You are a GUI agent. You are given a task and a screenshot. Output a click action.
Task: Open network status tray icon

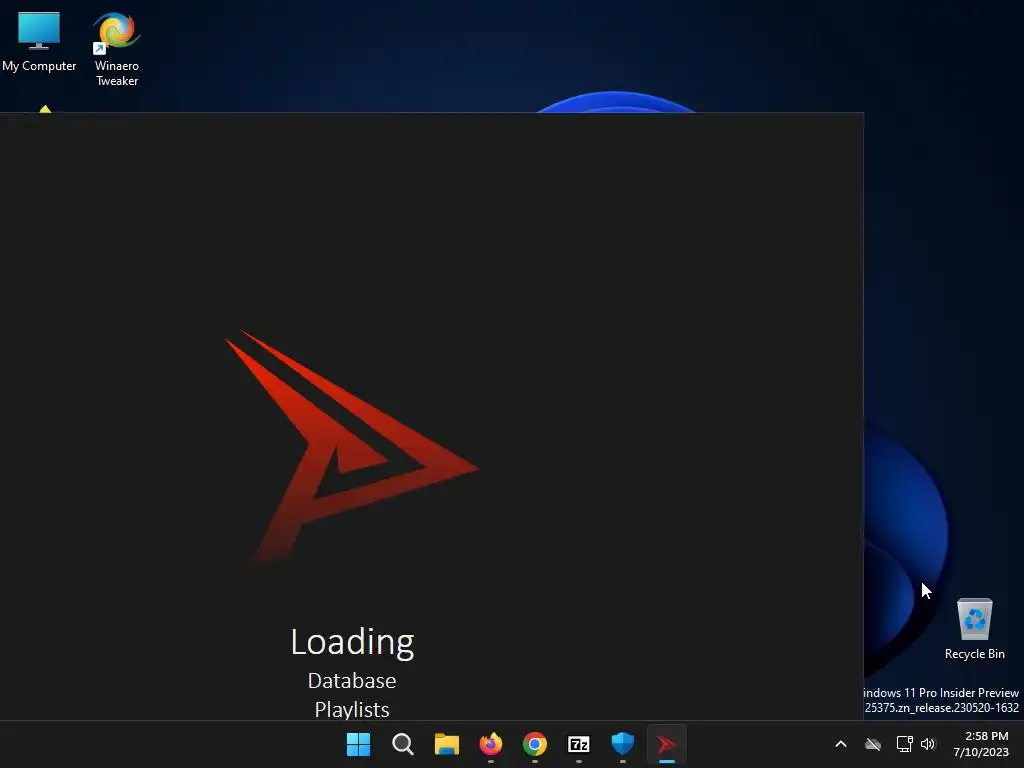[904, 744]
